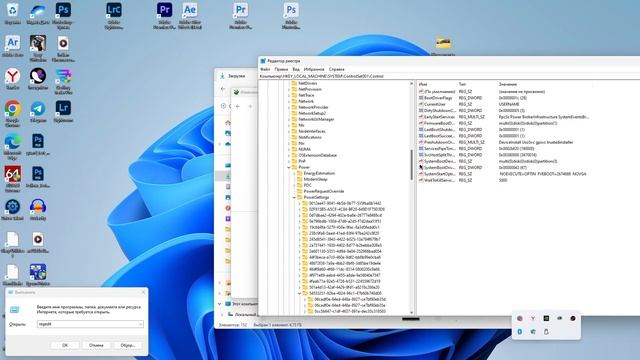Viewport: 640px width, 360px height.
Task: Expand the EnergyEstimation key
Action: coord(294,173)
